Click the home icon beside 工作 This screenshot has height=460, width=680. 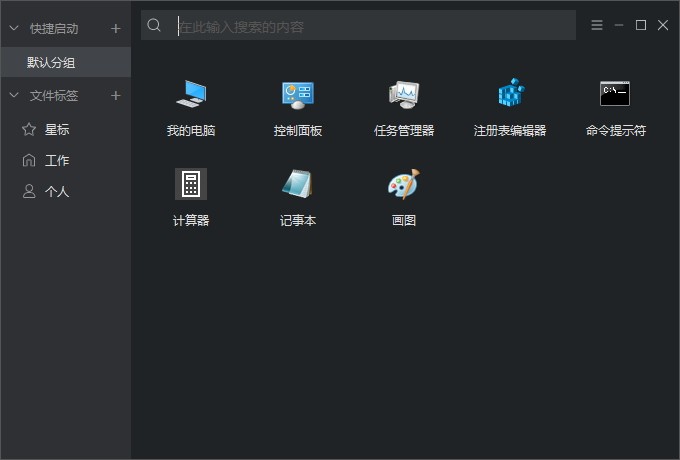pos(29,160)
